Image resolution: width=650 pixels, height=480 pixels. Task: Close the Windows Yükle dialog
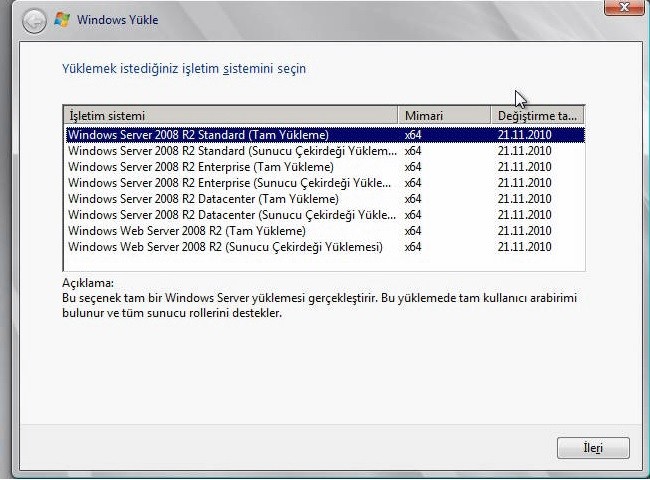(624, 7)
